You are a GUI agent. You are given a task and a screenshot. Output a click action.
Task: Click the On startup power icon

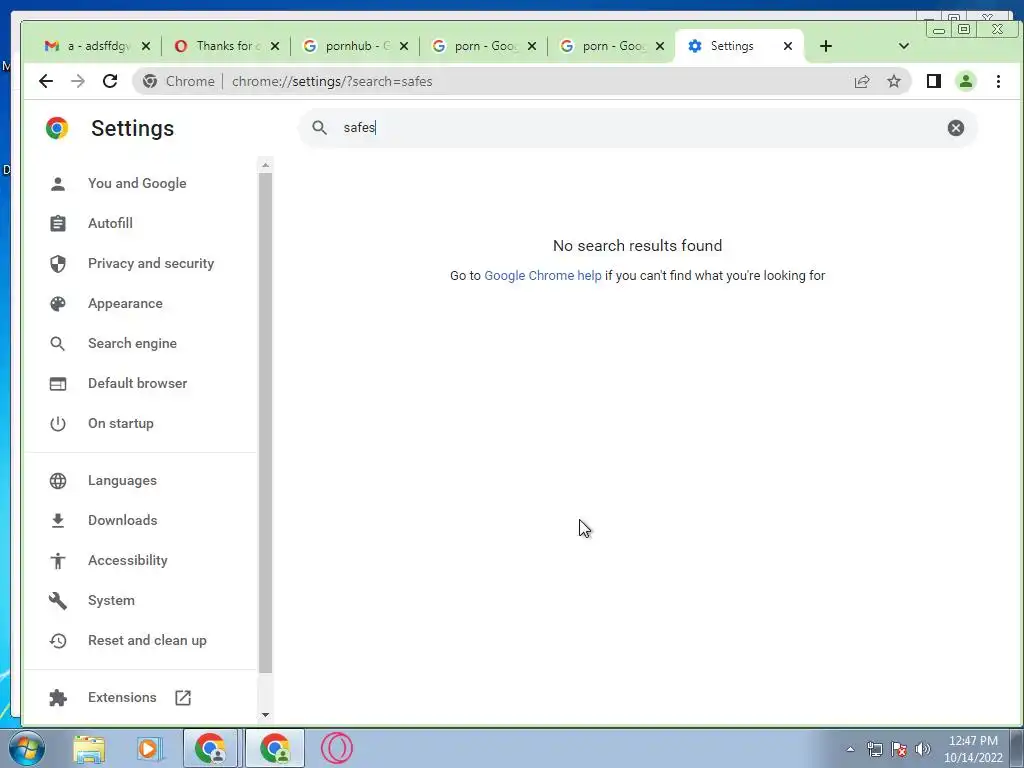tap(58, 423)
